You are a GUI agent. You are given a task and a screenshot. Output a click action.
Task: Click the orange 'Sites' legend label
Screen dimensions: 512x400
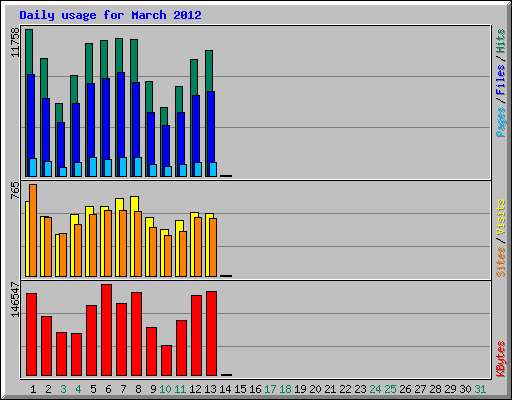(x=500, y=262)
